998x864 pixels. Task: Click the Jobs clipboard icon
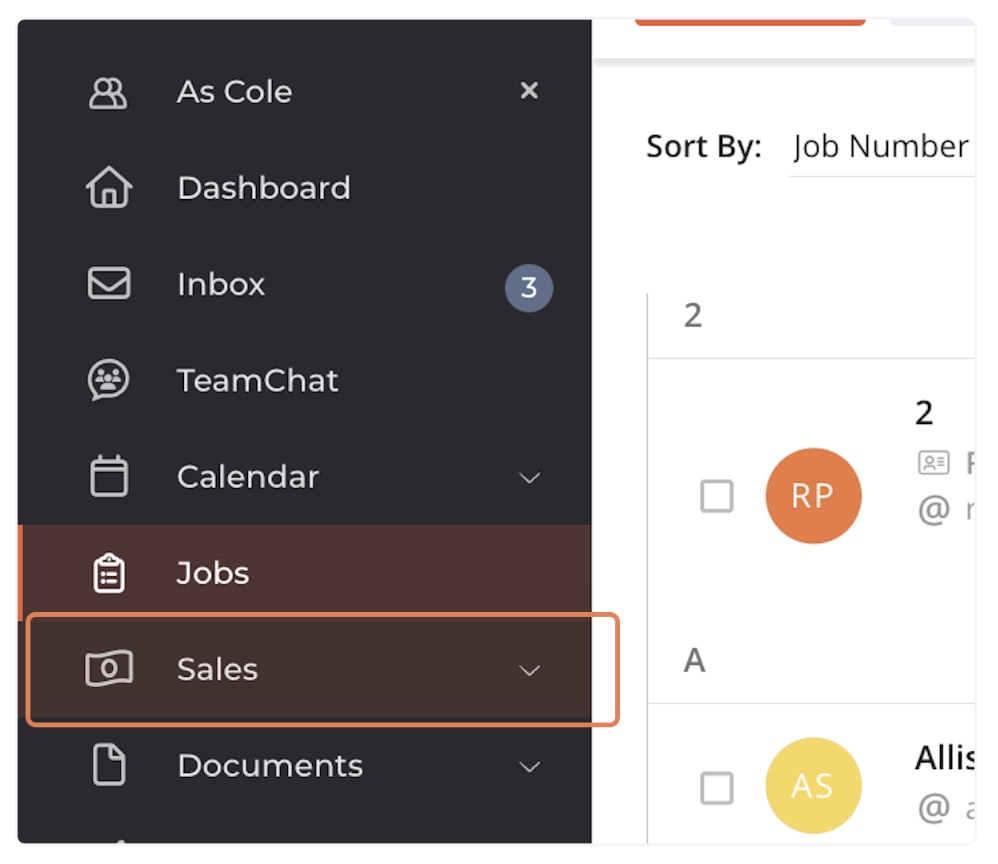[108, 573]
